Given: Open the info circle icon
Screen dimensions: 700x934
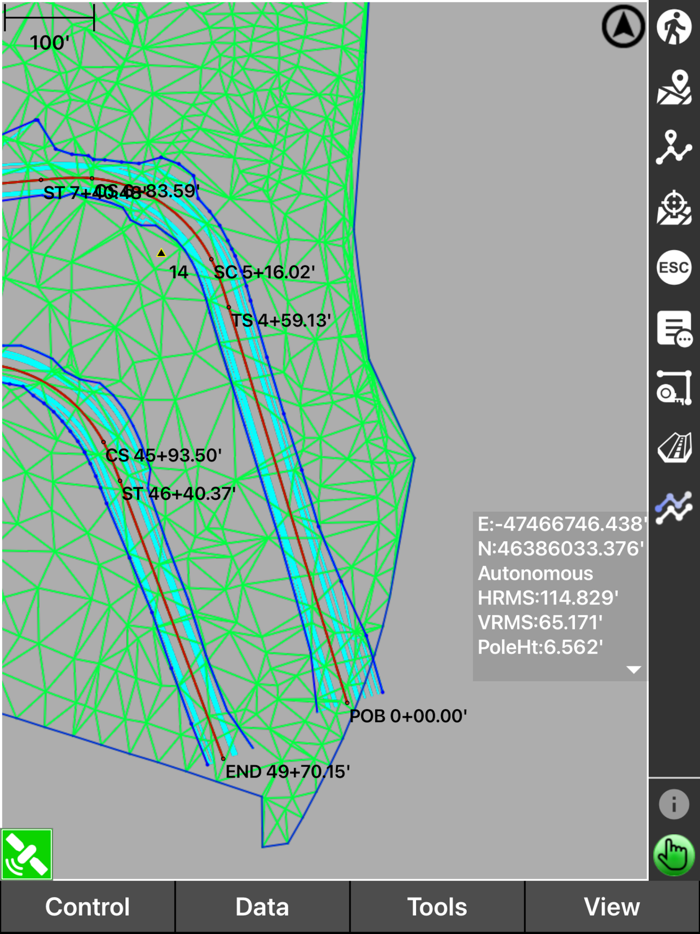Looking at the screenshot, I should pos(674,805).
